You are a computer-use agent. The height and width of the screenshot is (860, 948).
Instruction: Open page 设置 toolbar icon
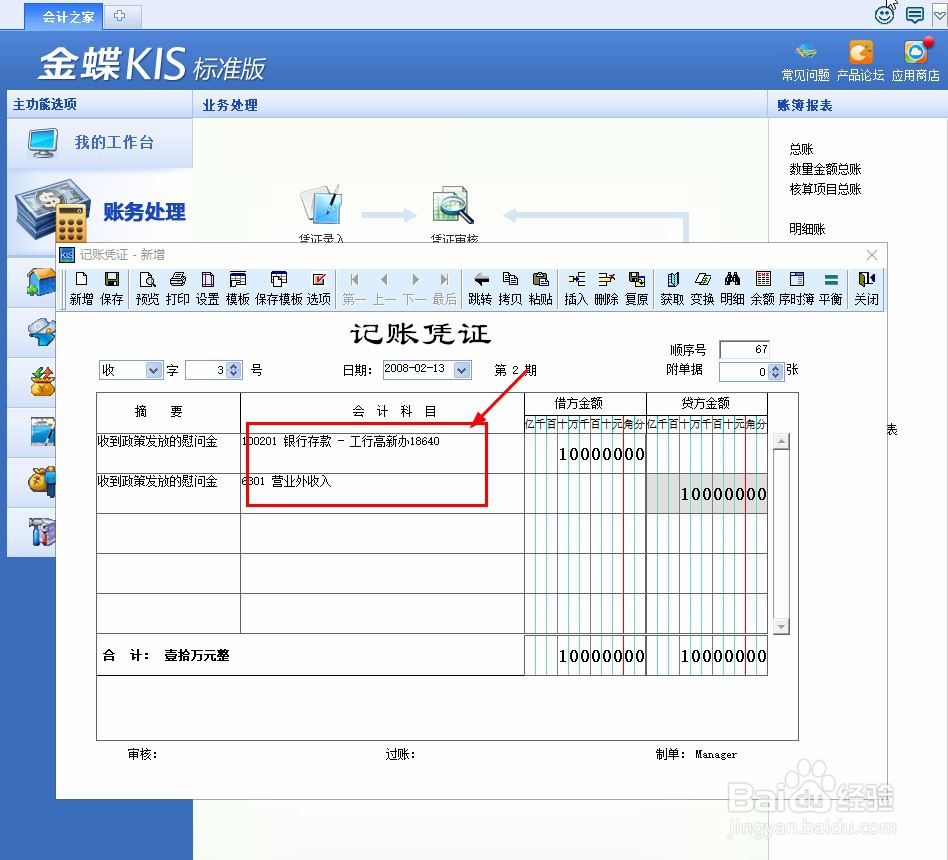(207, 288)
